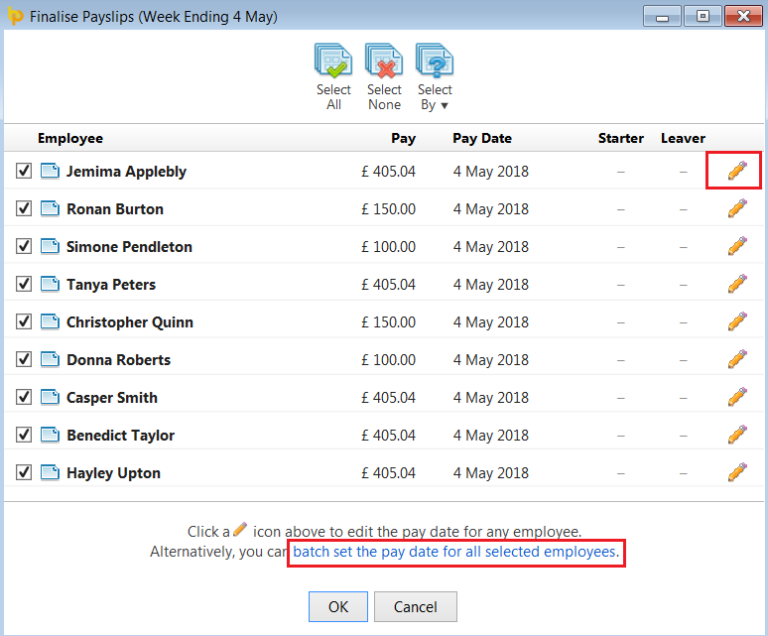
Task: Open payslip icon beside Donna Roberts
Action: [50, 360]
